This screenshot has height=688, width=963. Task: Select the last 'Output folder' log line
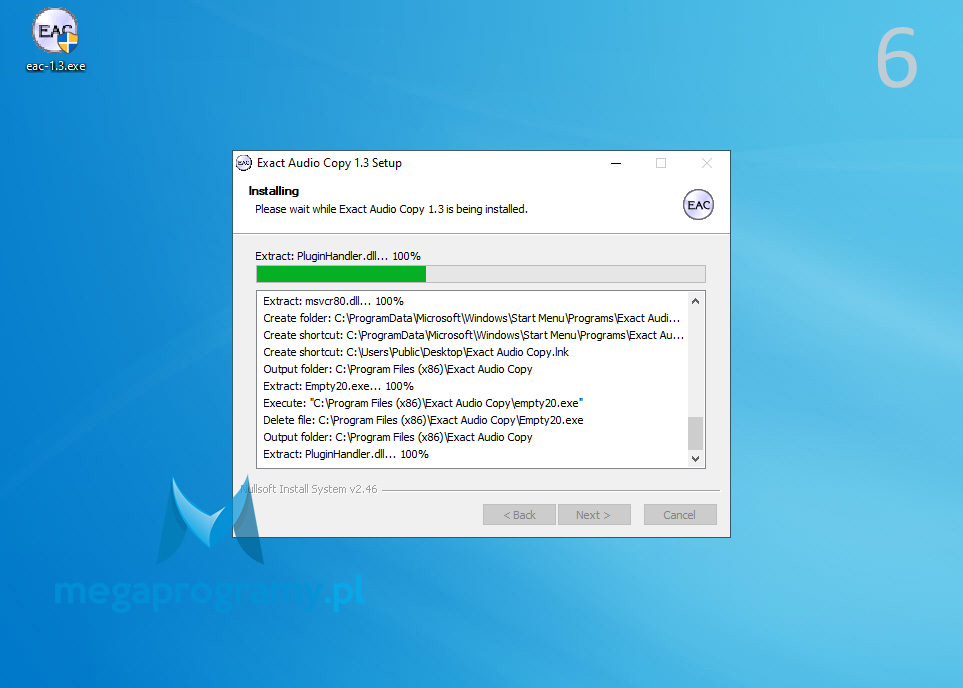pyautogui.click(x=397, y=437)
